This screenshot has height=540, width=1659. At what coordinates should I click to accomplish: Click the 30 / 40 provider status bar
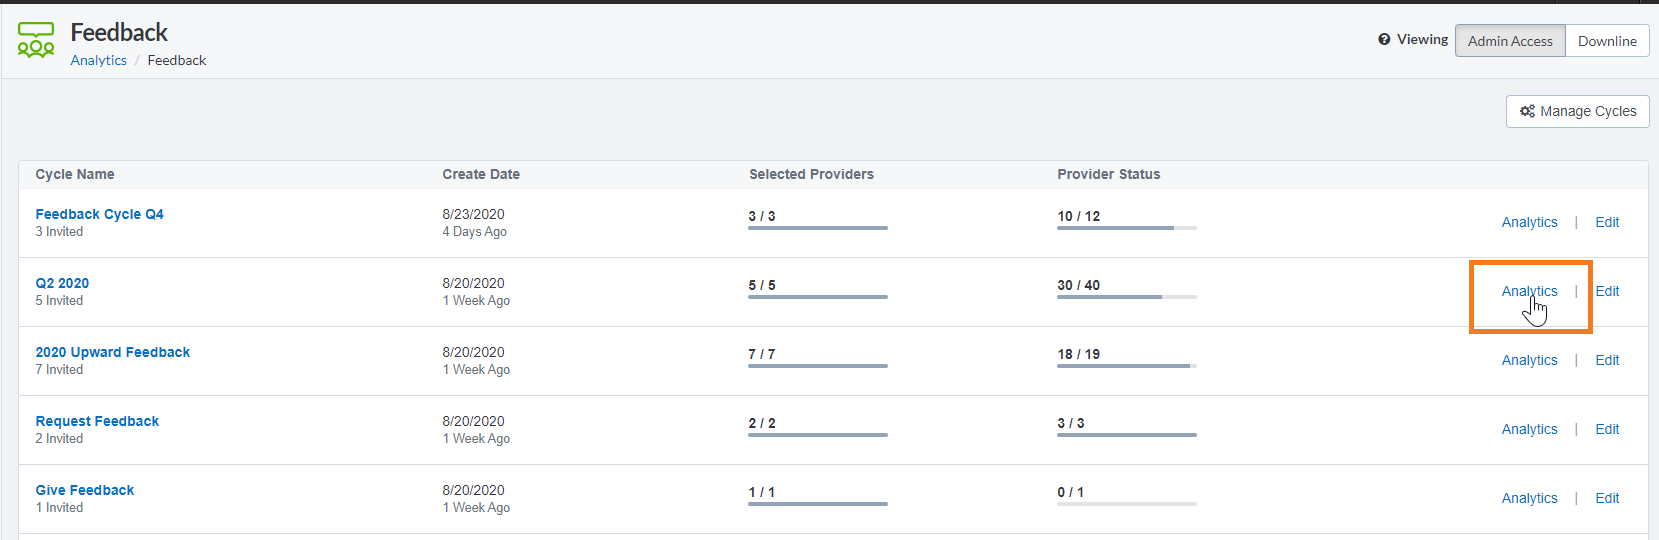[1127, 297]
